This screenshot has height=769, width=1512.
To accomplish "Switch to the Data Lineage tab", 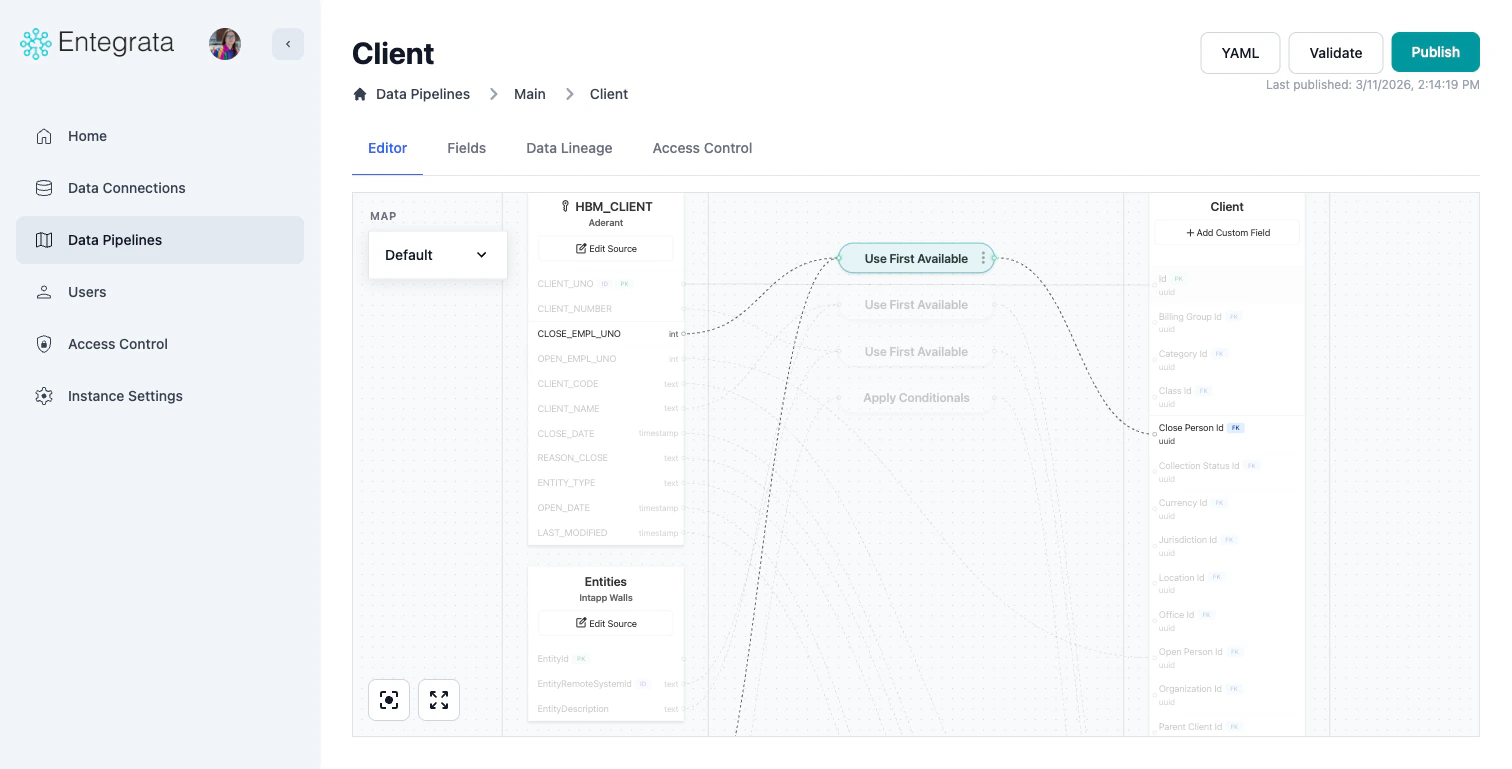I will (x=569, y=148).
